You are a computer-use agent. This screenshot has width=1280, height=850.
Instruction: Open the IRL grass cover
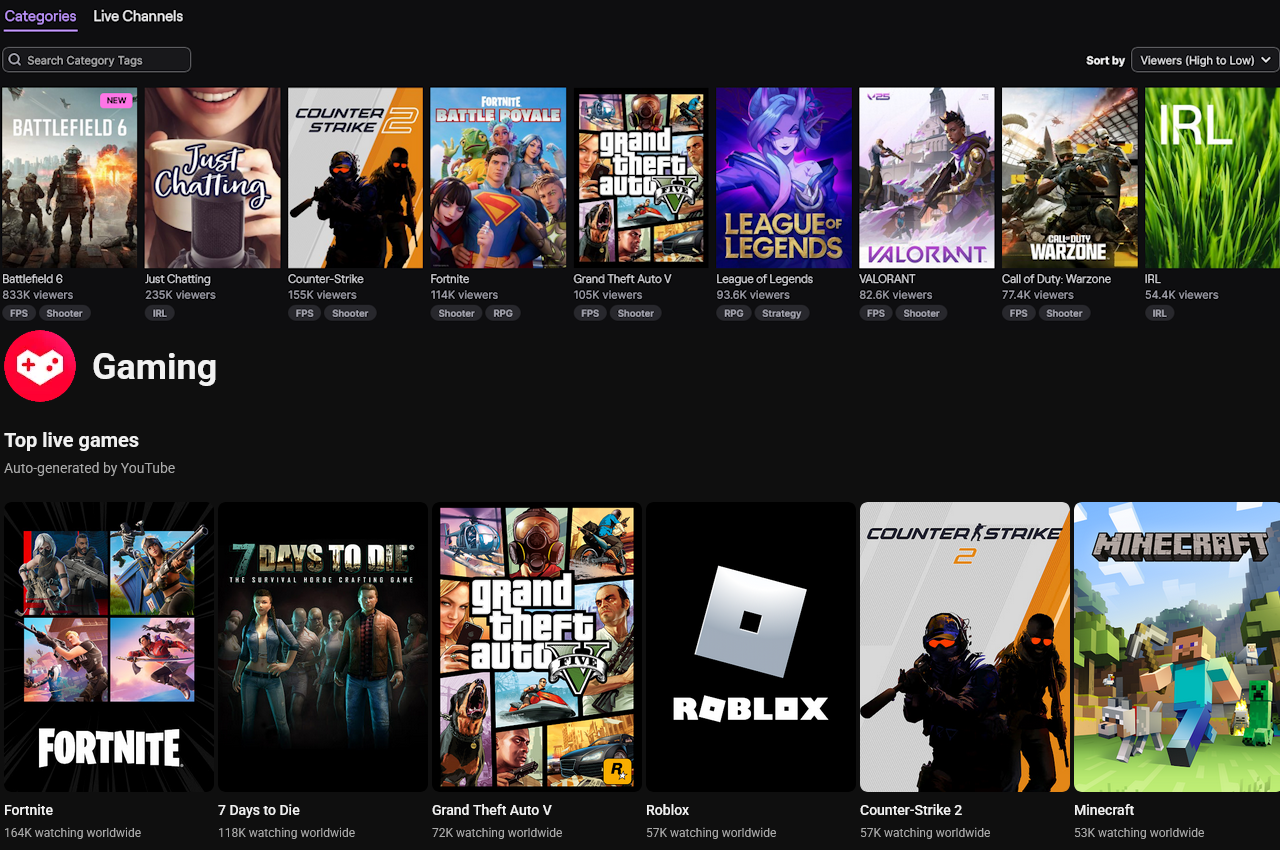(x=1212, y=178)
